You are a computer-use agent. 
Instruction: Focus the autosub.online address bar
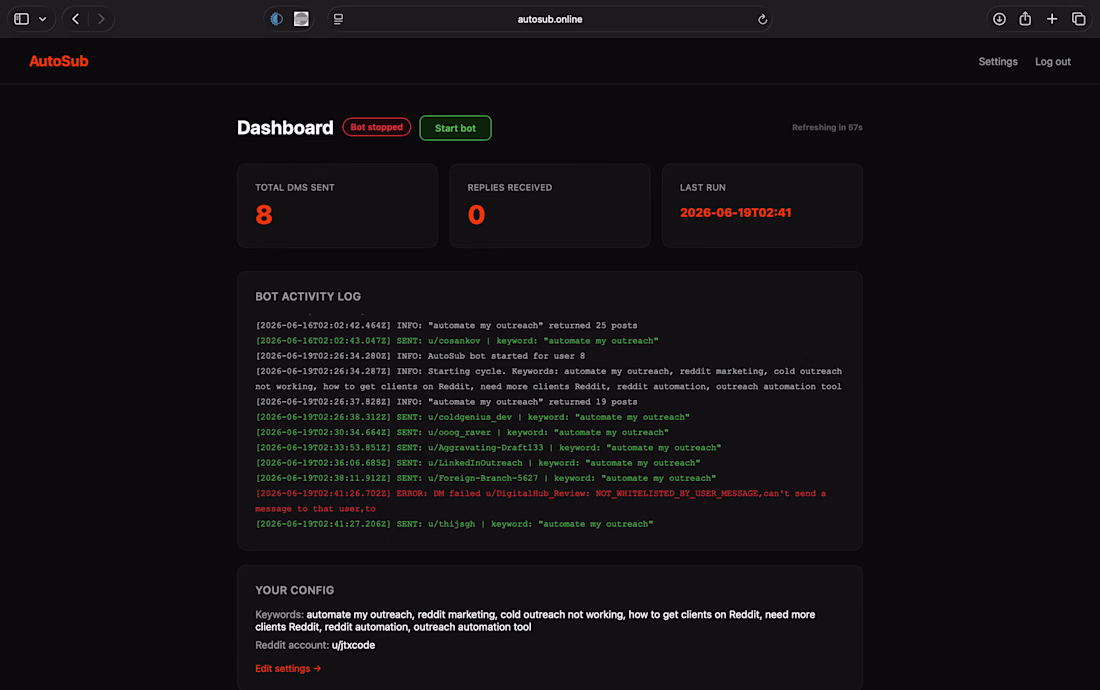click(550, 19)
